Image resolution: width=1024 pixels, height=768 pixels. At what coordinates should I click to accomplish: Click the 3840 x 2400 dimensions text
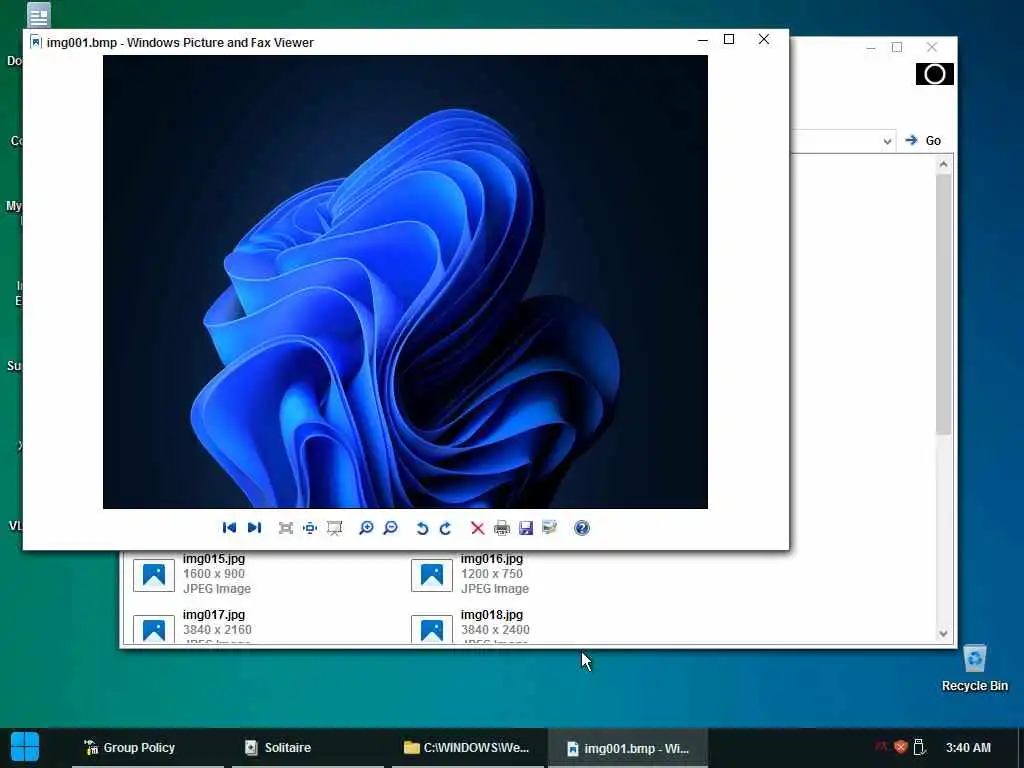point(495,630)
